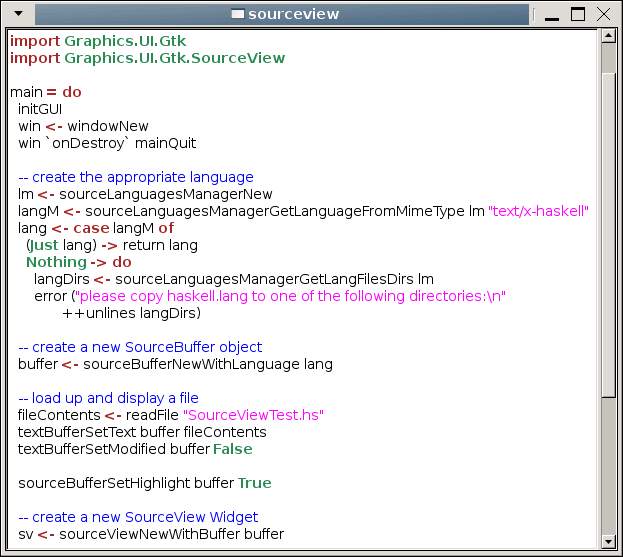Maximize the sourceview window
The image size is (623, 557).
(578, 14)
